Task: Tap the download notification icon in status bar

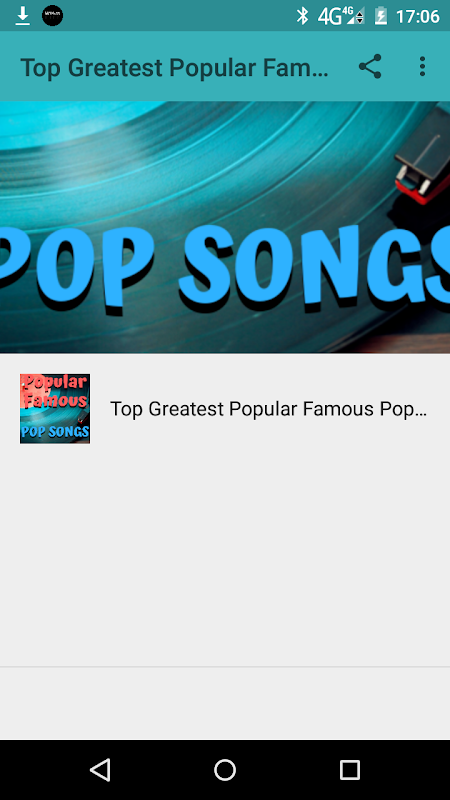Action: (x=22, y=16)
